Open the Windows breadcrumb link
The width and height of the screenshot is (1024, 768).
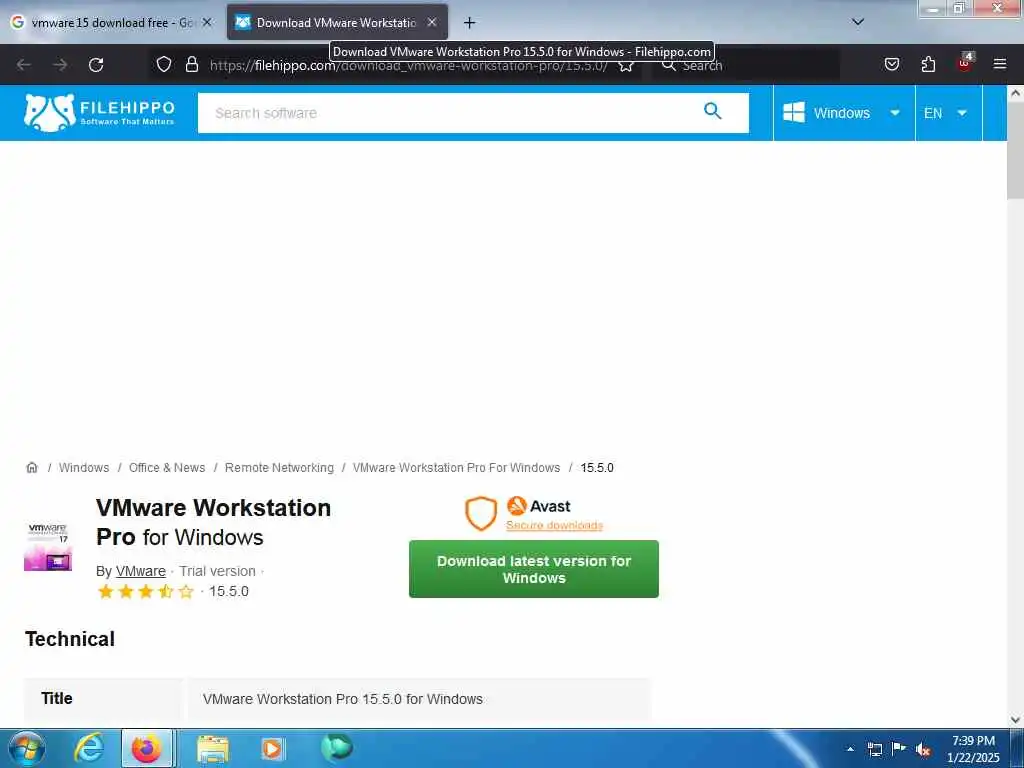(84, 468)
